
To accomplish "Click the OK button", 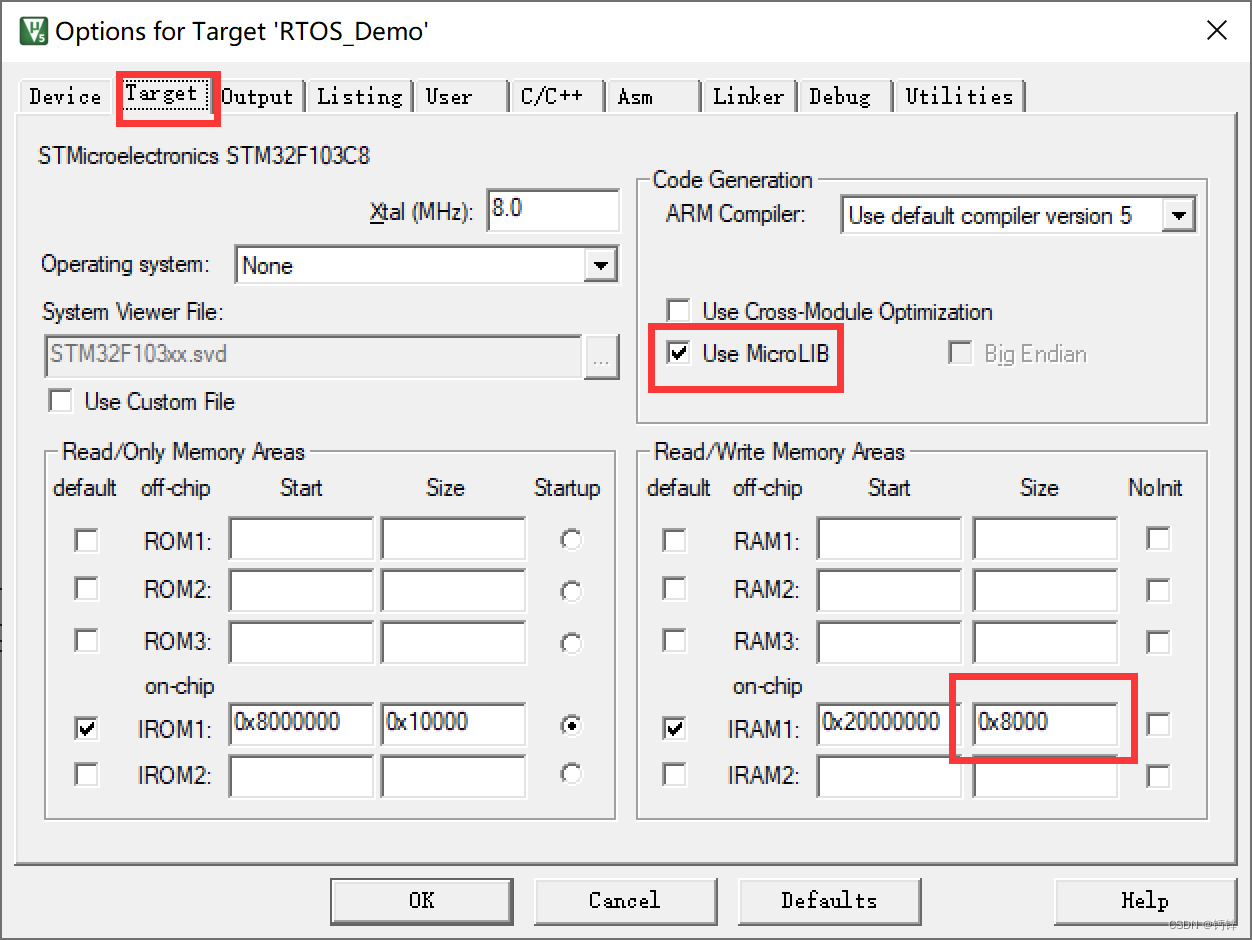I will (422, 900).
